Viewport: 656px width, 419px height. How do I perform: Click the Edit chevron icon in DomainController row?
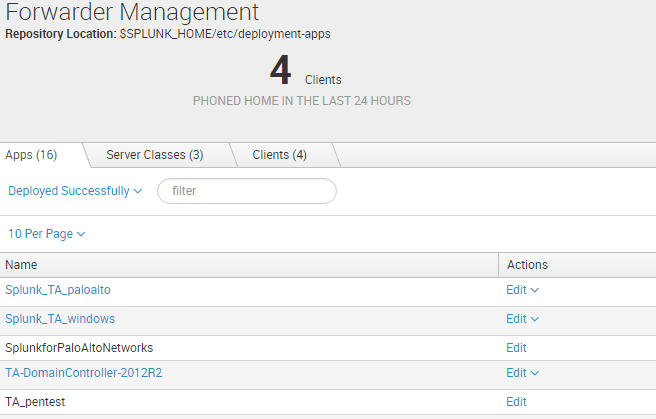[x=534, y=373]
